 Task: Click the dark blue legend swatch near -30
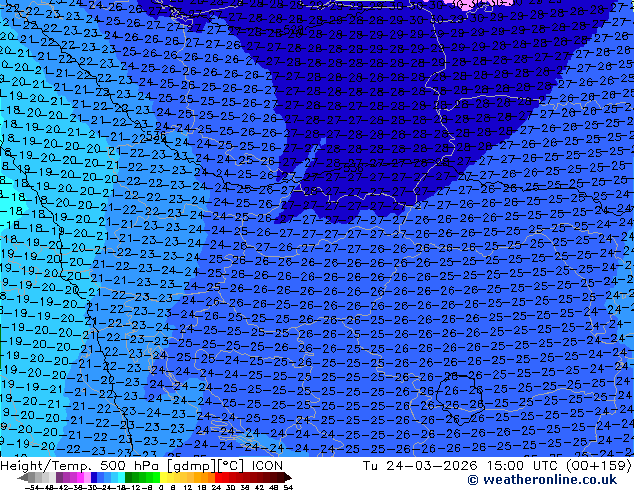click(94, 477)
